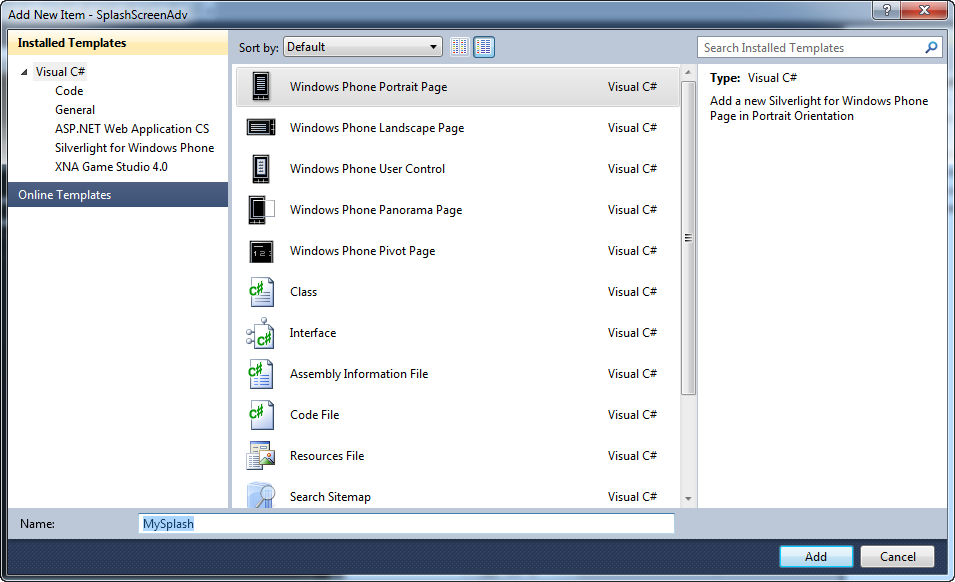Click the 'Assembly Information File' label

click(x=359, y=374)
